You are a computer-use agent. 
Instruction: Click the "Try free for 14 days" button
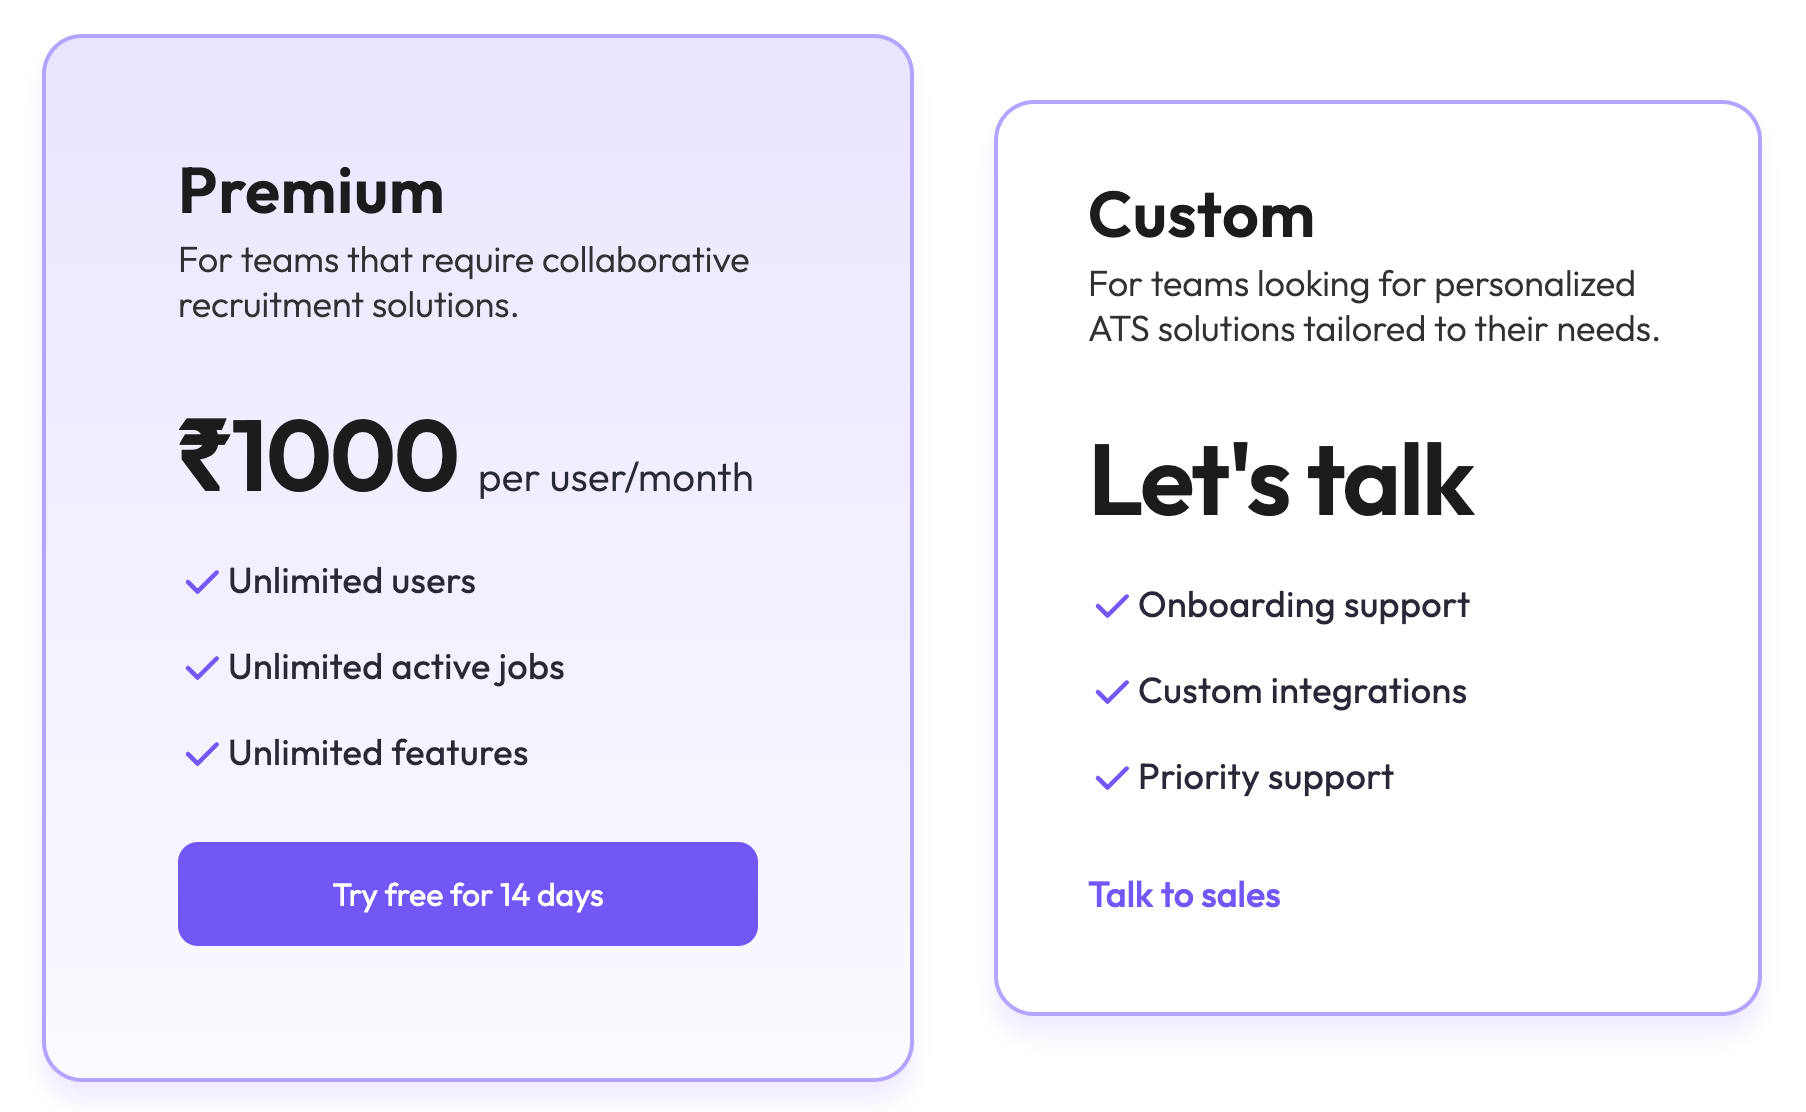467,894
